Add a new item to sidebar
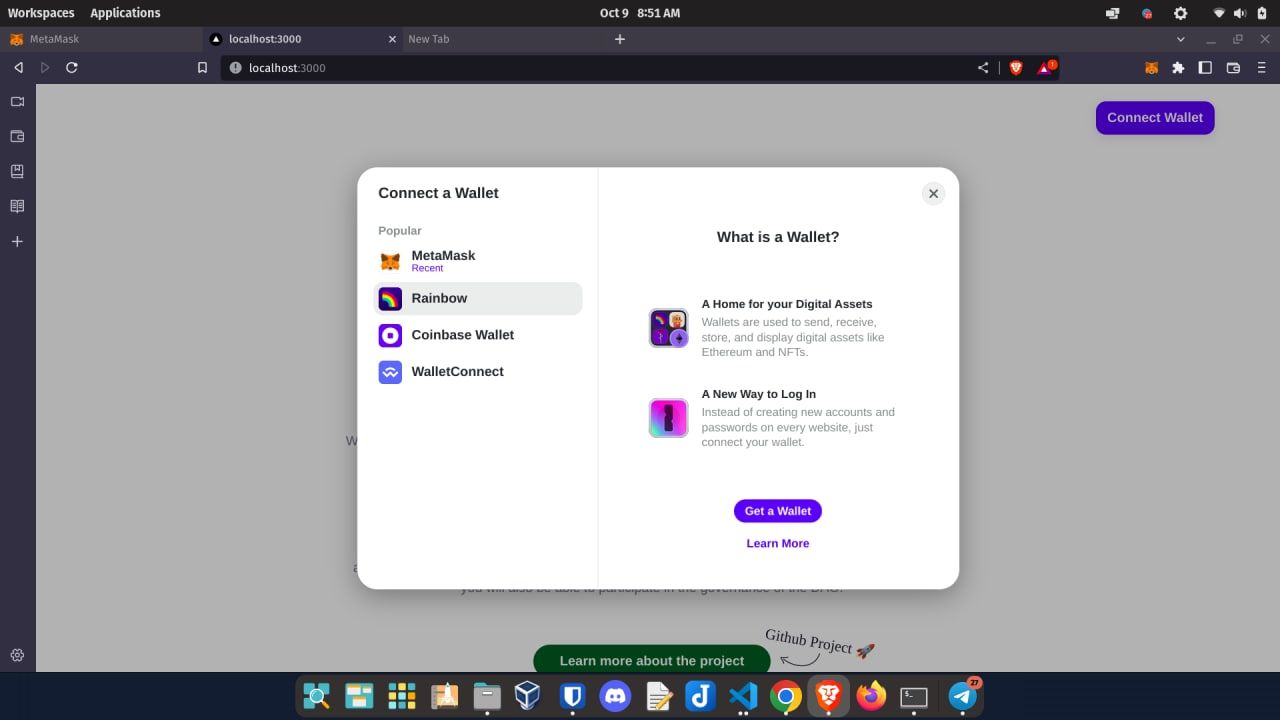Screen dimensions: 1280x720 pos(17,242)
